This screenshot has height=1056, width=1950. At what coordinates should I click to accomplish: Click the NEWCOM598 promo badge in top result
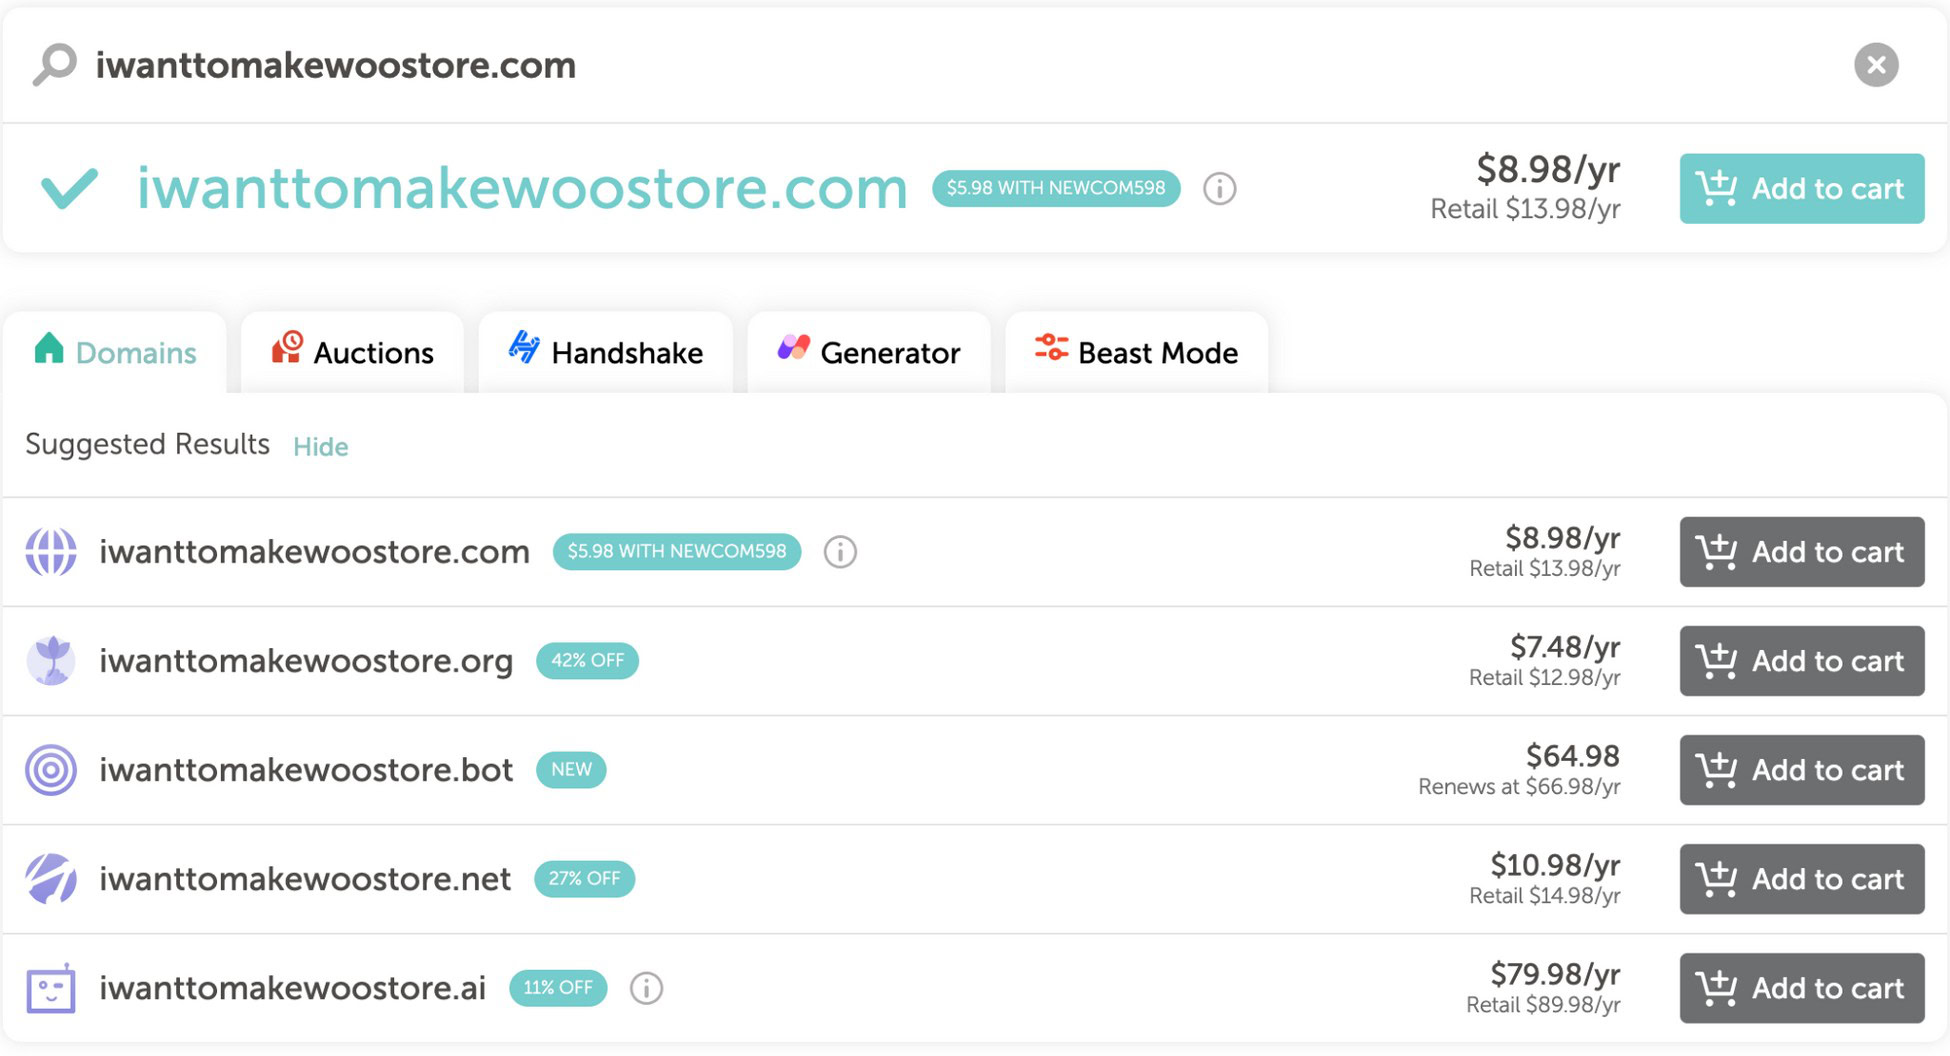[1056, 188]
